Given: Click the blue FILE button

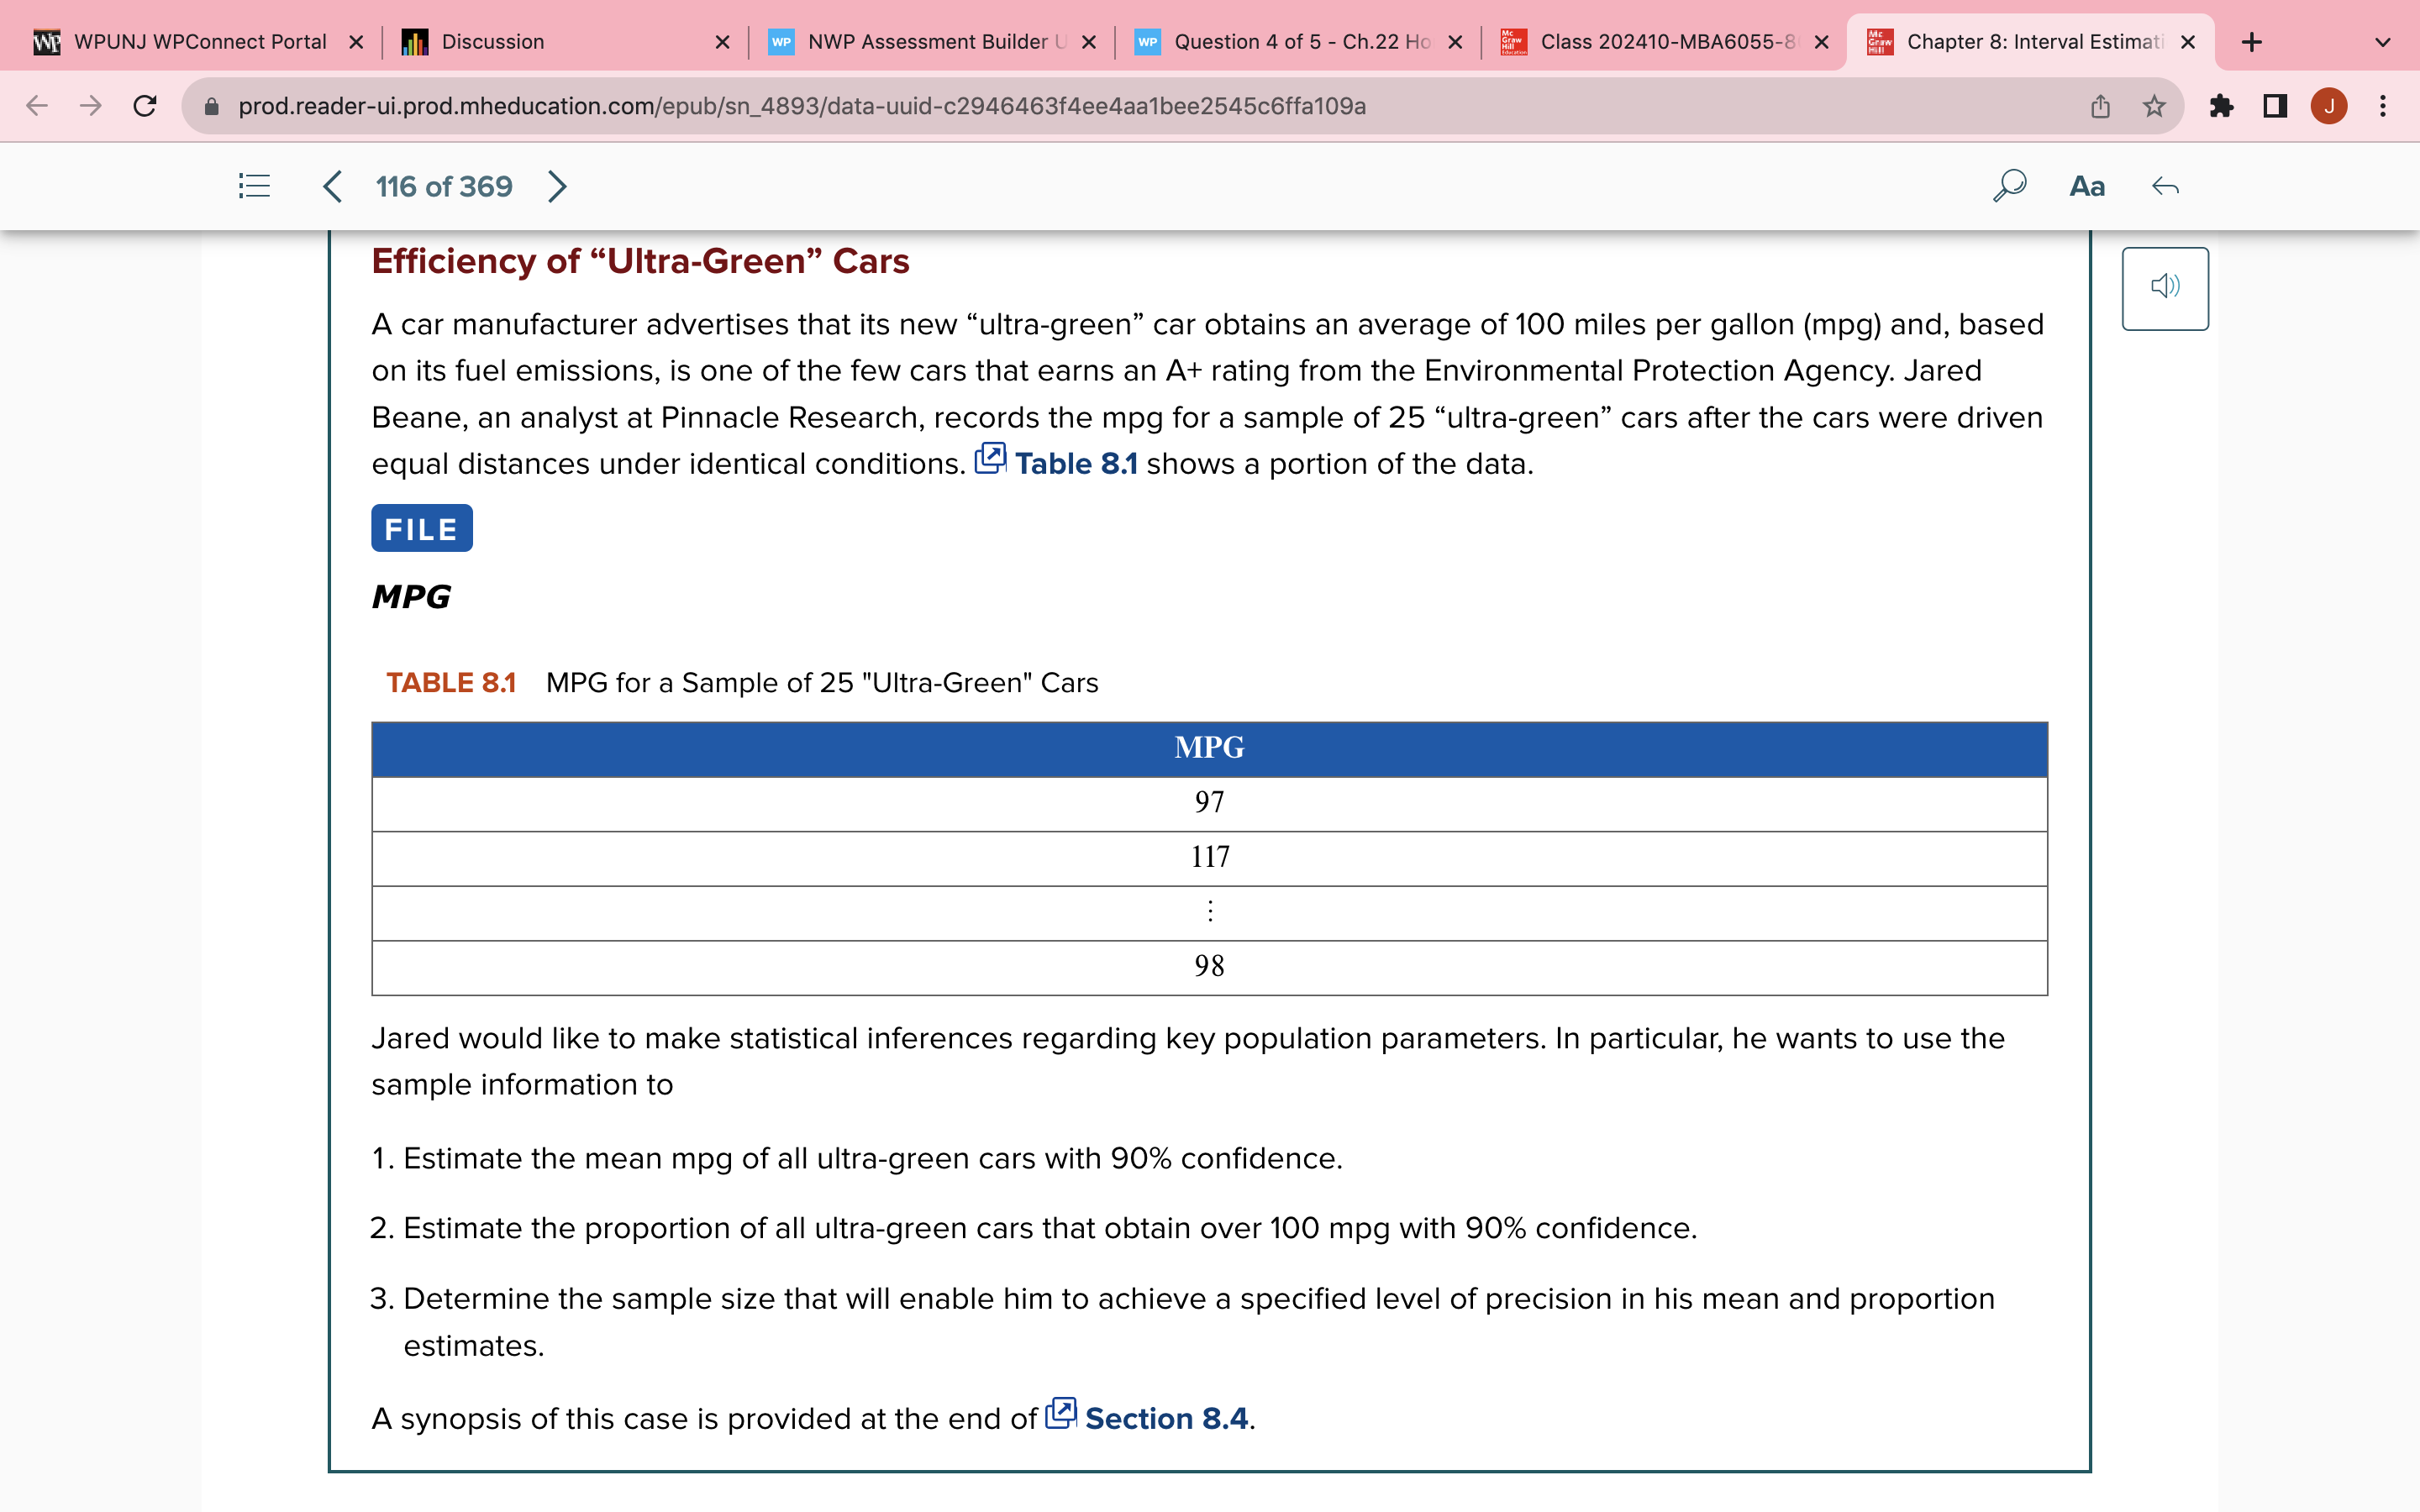Looking at the screenshot, I should tap(421, 528).
